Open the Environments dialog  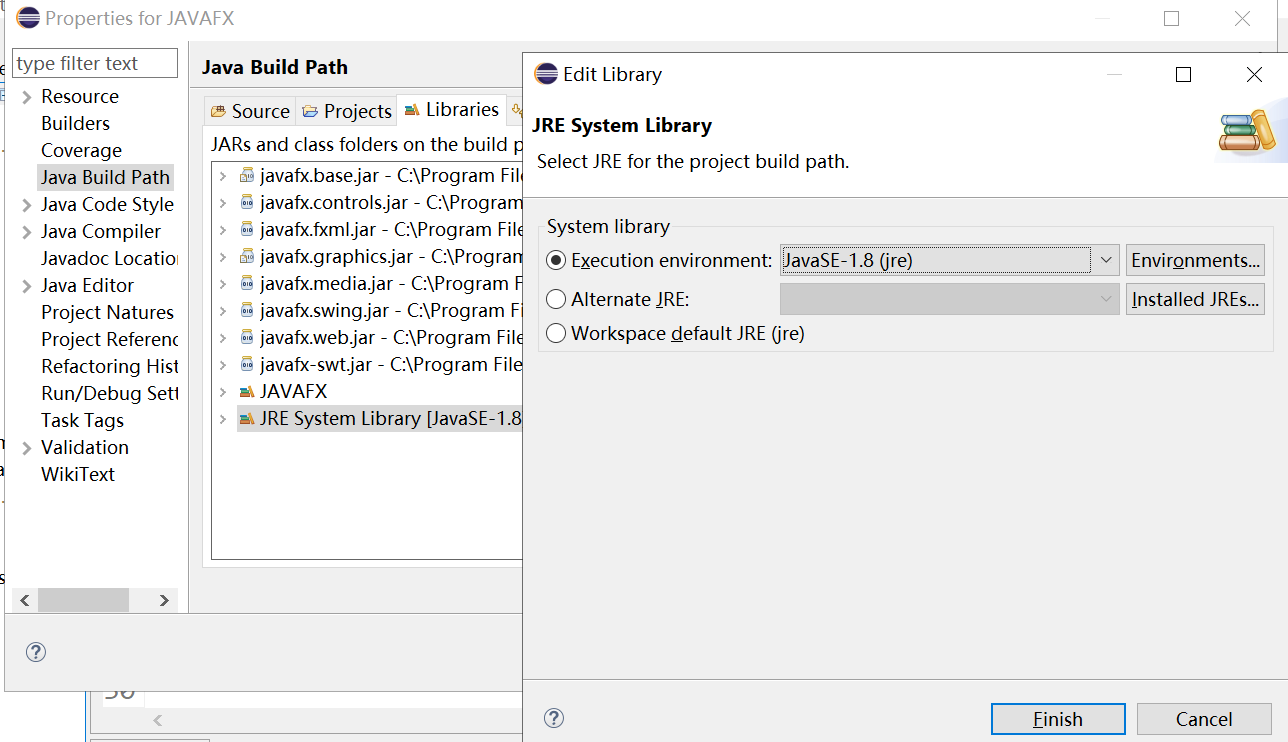[x=1195, y=259]
